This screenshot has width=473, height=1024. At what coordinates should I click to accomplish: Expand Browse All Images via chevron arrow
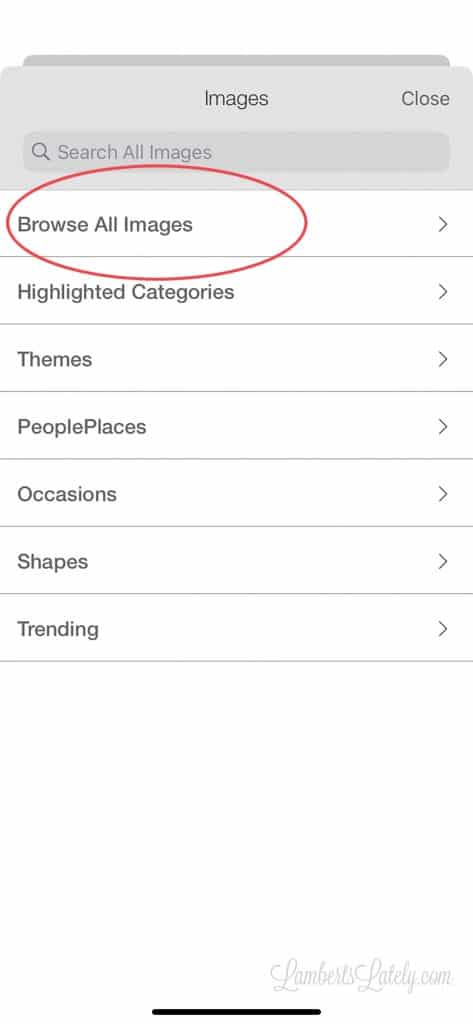click(443, 224)
